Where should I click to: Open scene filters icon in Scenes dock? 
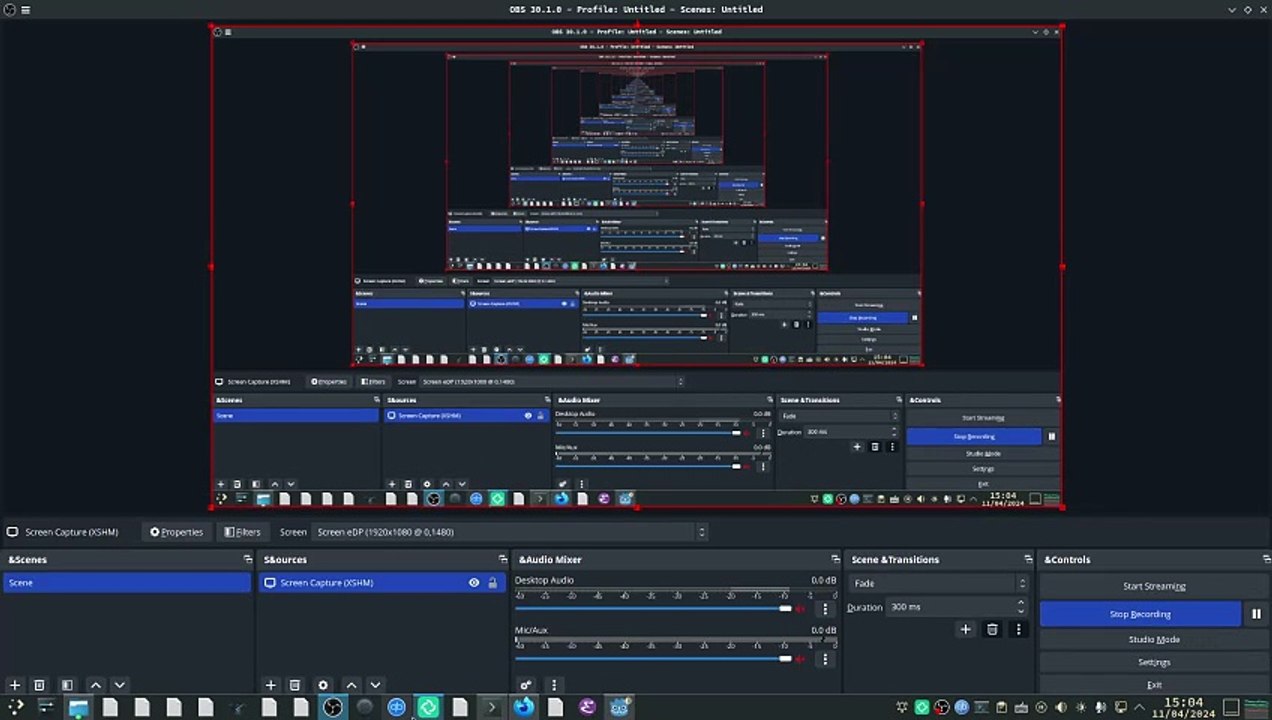click(x=67, y=685)
